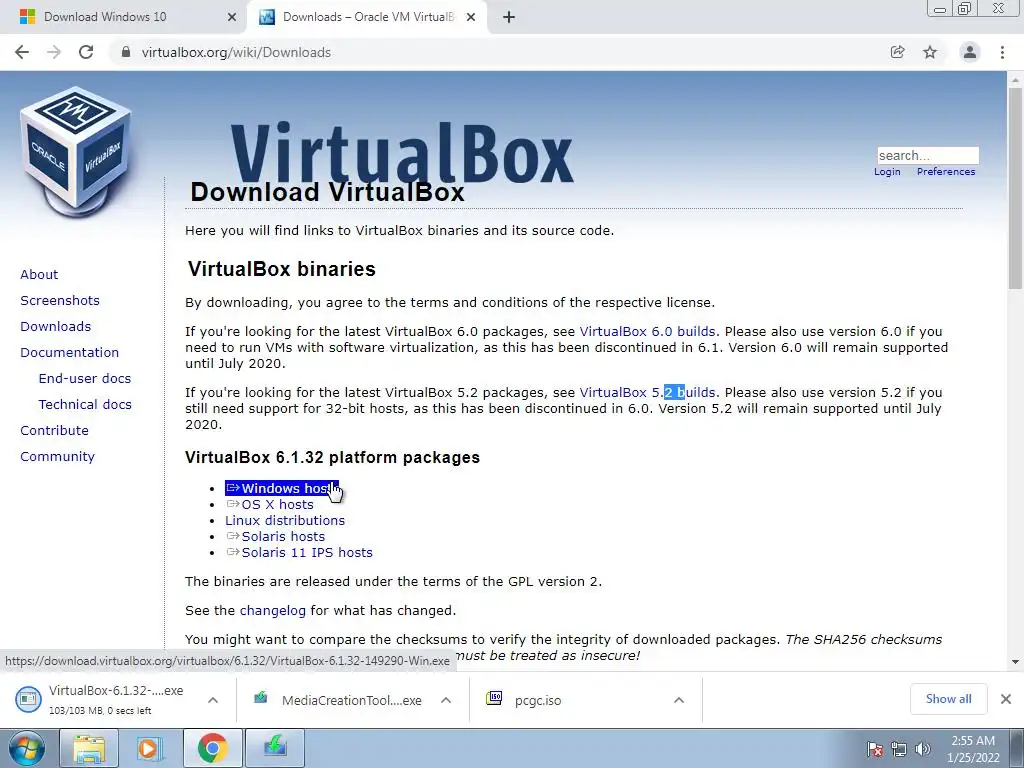Close the downloads shelf

point(1006,699)
